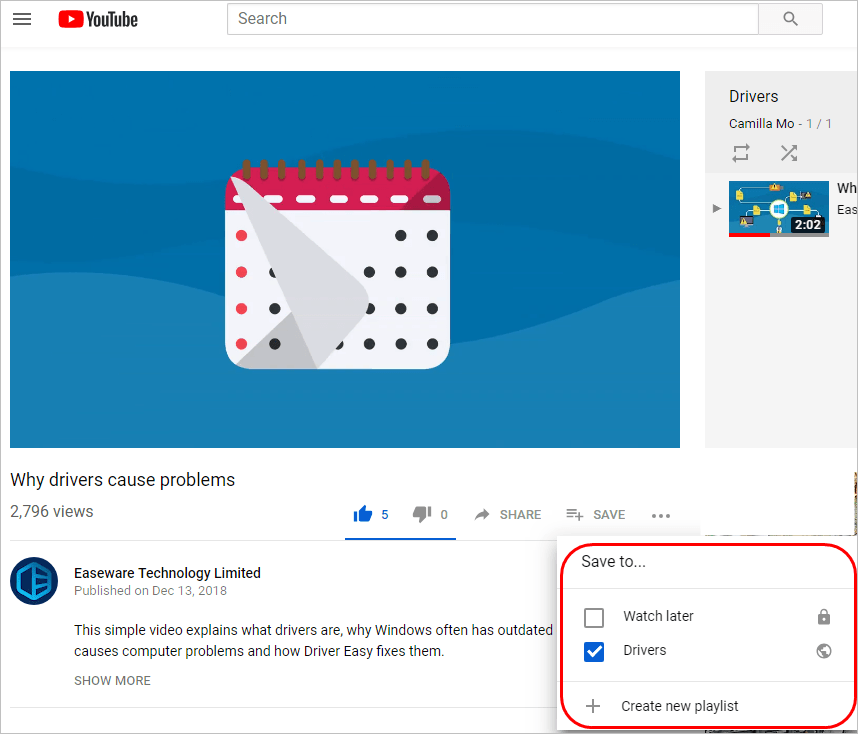The height and width of the screenshot is (734, 858).
Task: Enable loop for the Drivers playlist
Action: (740, 153)
